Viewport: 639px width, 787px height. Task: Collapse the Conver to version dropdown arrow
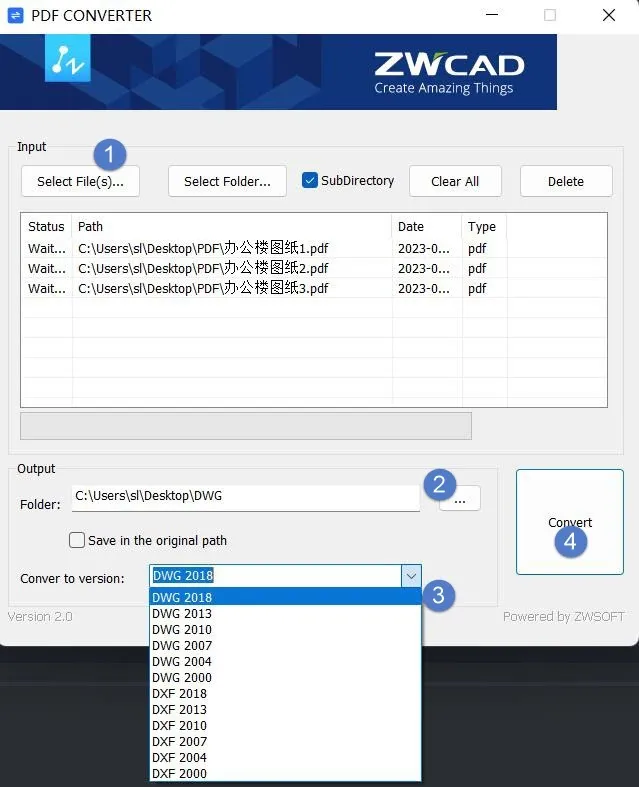tap(411, 576)
